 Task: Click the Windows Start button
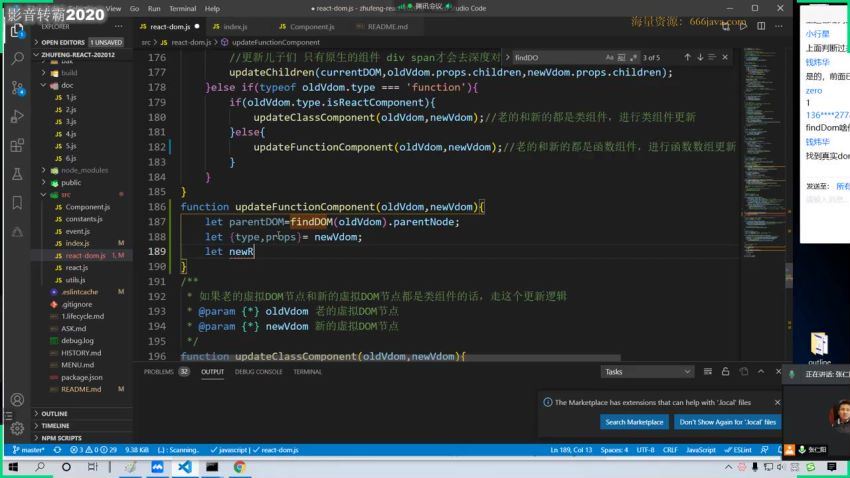pos(13,467)
